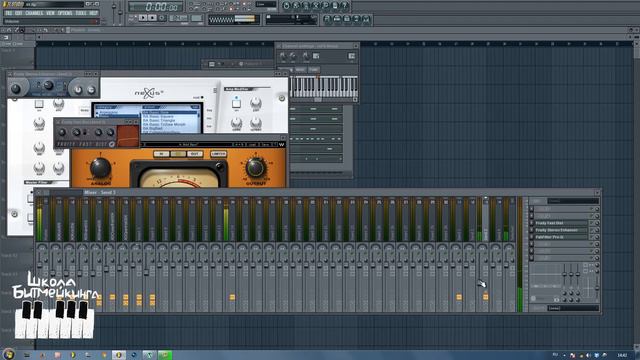
Task: Select the BA Bigfoot preset in Nexus
Action: point(153,128)
